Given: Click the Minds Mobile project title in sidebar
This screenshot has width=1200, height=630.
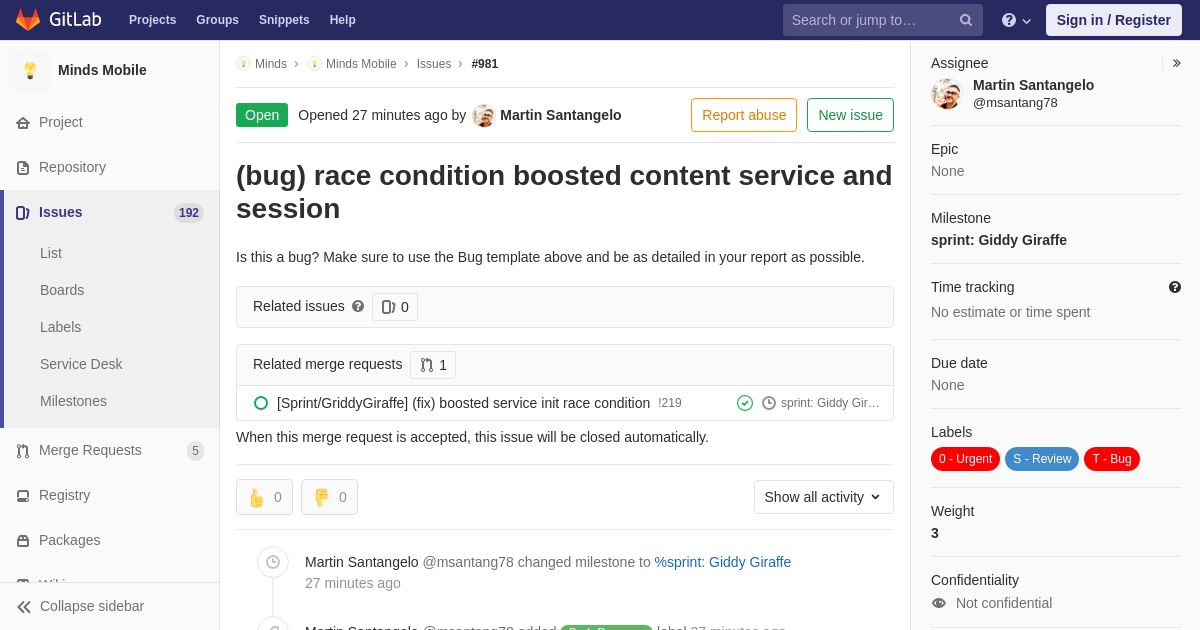Looking at the screenshot, I should [x=102, y=70].
